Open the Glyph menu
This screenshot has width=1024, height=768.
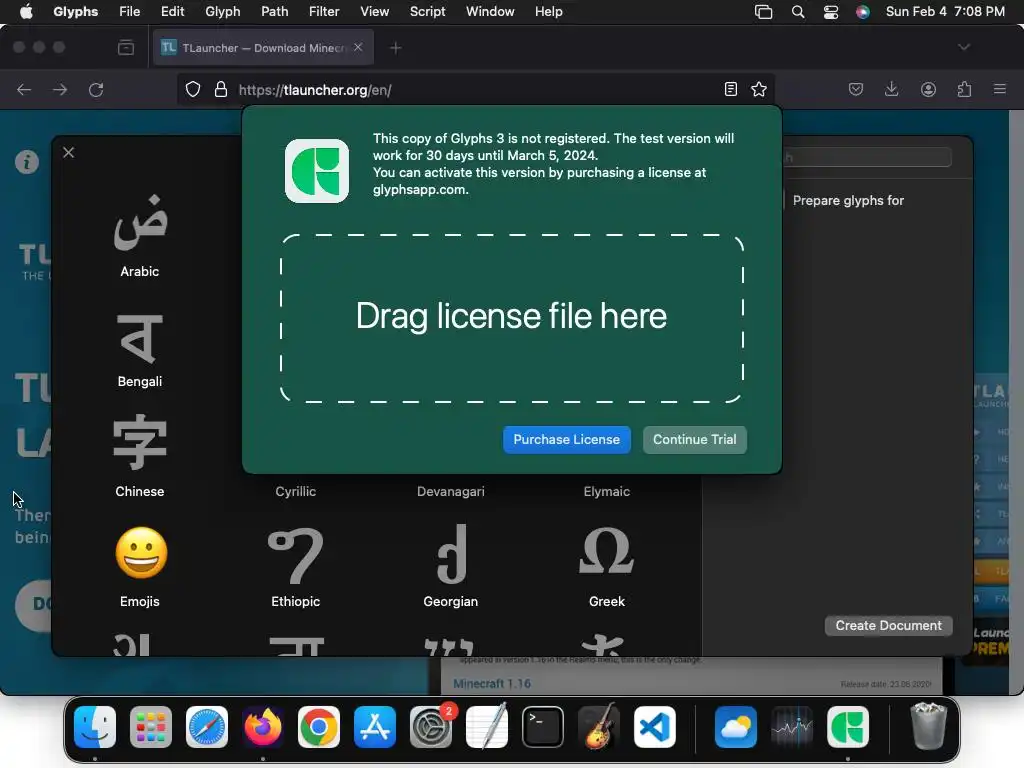click(x=223, y=12)
